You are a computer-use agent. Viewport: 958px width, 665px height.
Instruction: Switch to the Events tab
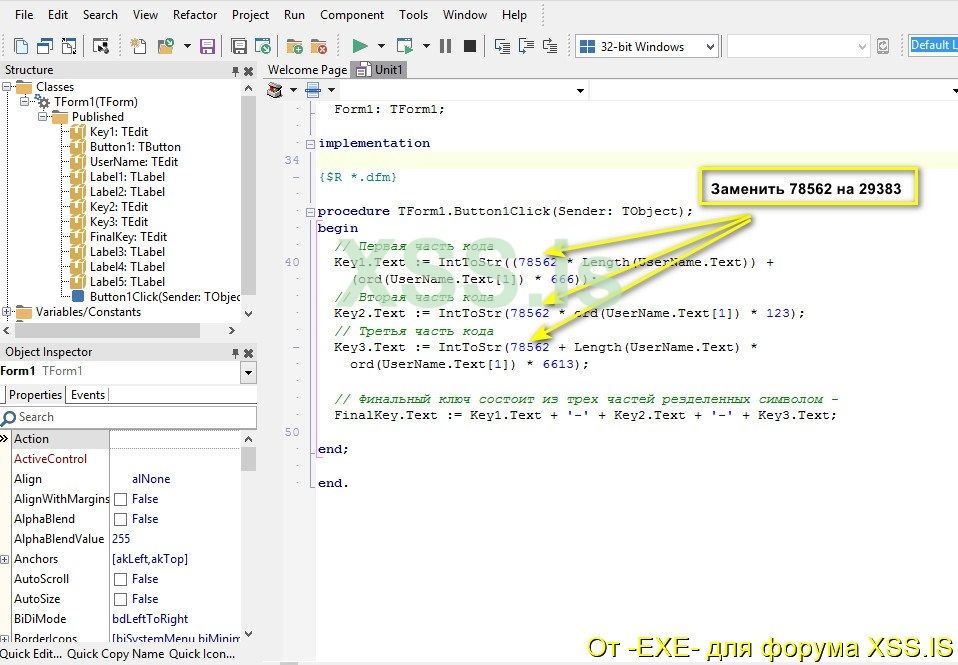tap(88, 395)
